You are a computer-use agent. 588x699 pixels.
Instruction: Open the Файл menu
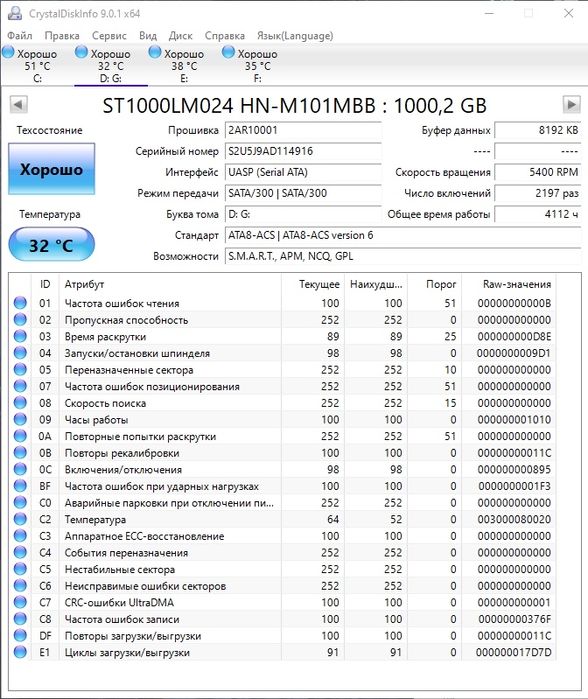click(20, 36)
